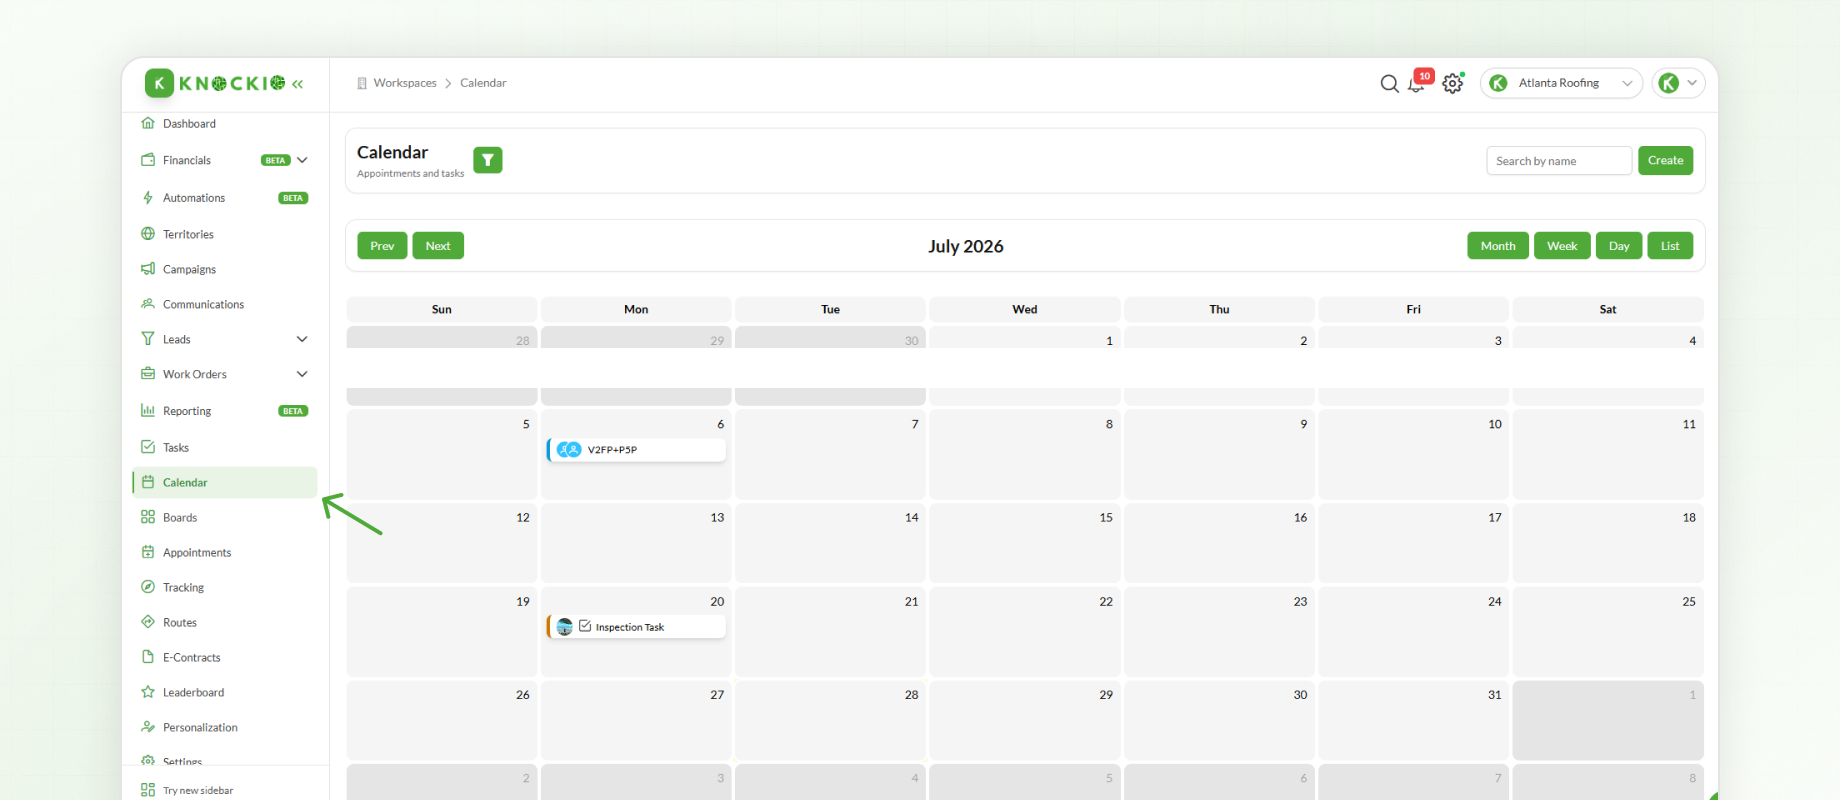Go to previous month with Prev
Viewport: 1840px width, 800px height.
click(x=382, y=246)
